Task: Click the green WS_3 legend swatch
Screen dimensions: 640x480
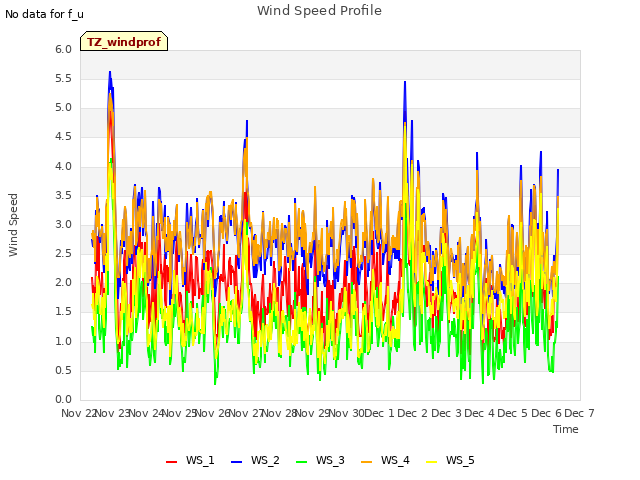Action: 301,462
